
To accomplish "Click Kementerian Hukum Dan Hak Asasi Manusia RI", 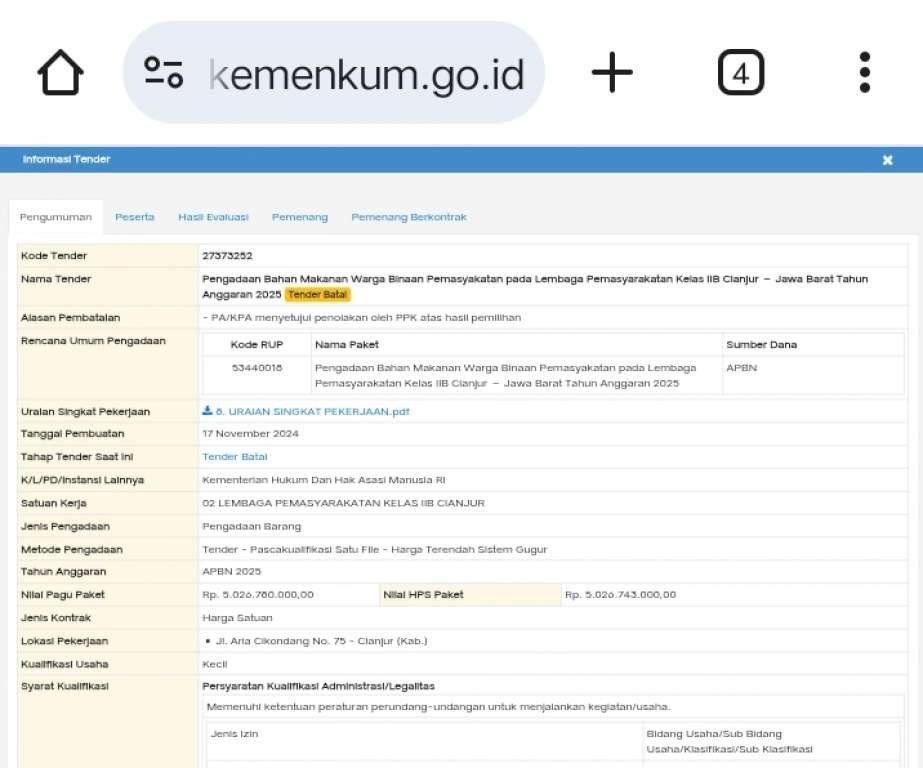I will coord(324,480).
